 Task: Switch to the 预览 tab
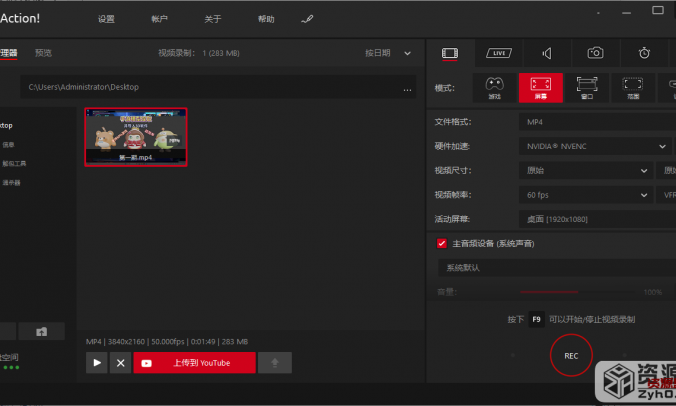click(43, 53)
